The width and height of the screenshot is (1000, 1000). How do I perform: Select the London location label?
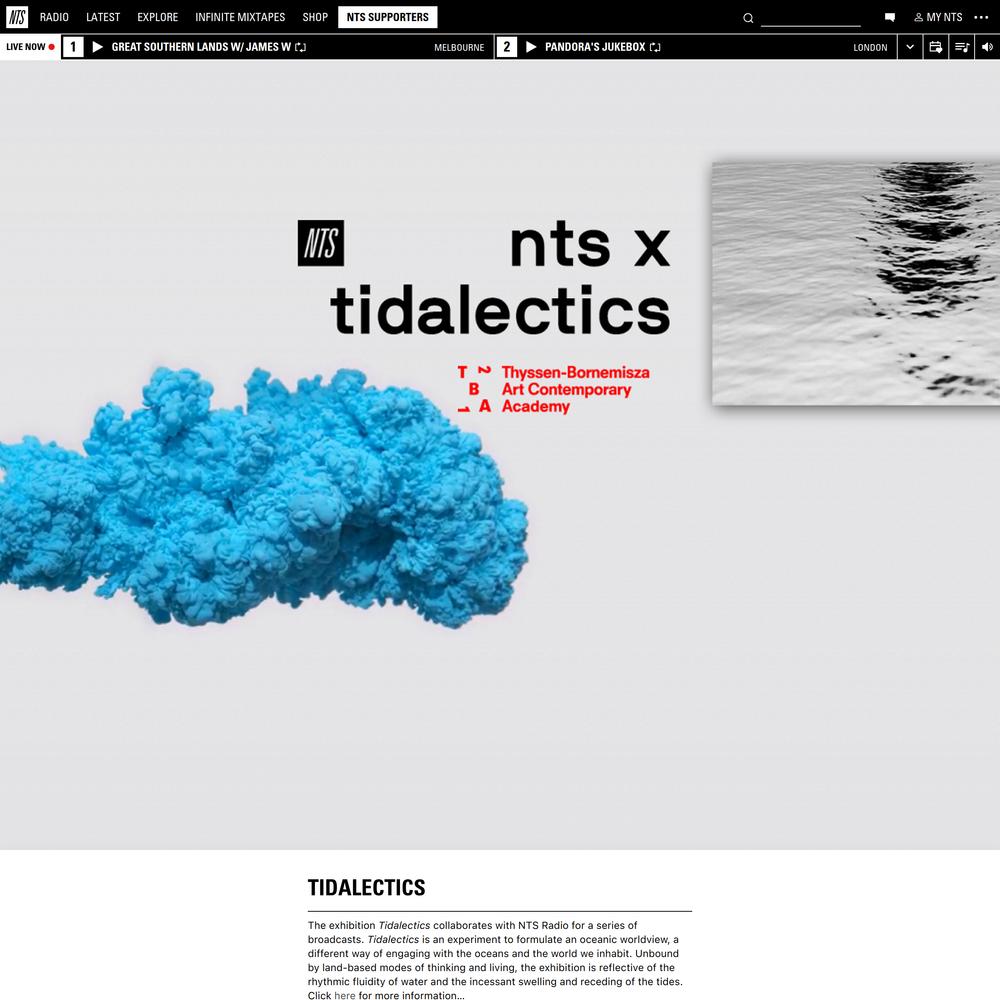[x=870, y=48]
